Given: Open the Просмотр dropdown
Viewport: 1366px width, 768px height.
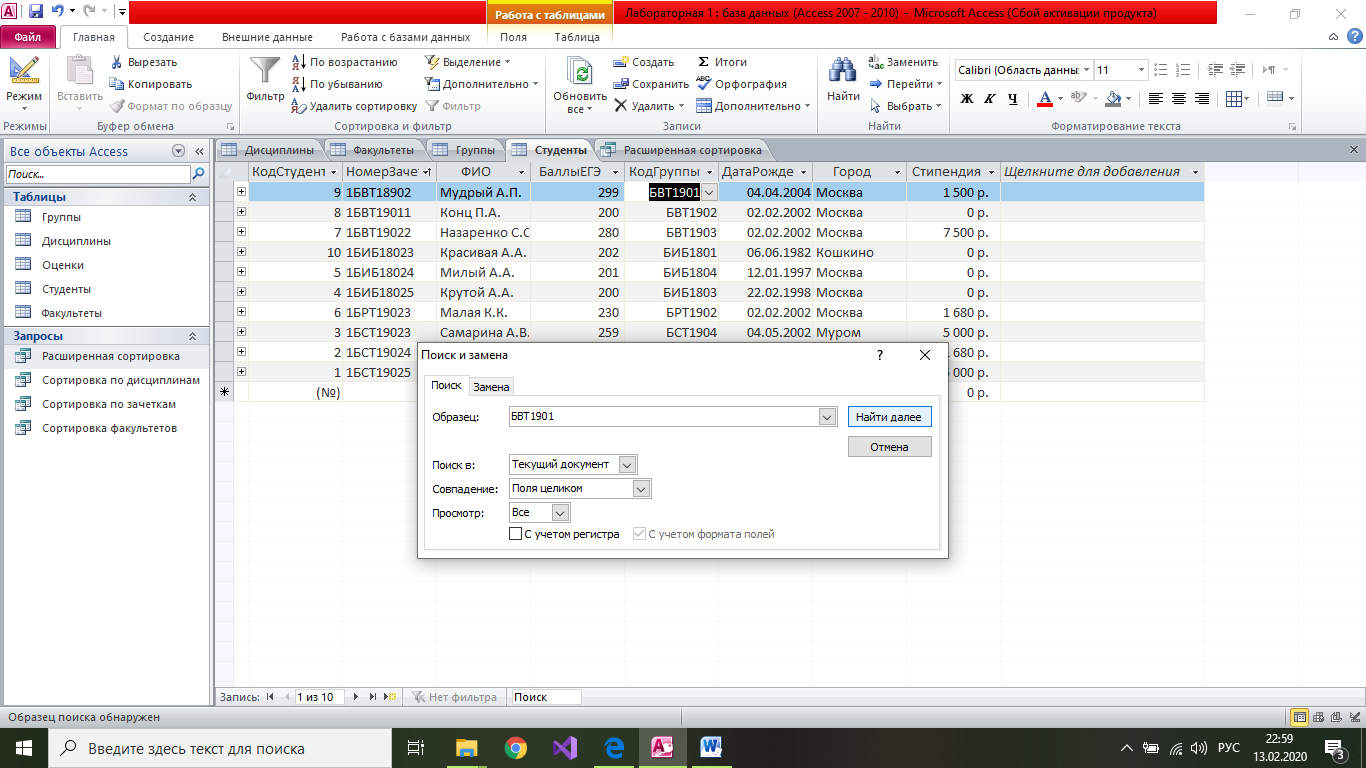Looking at the screenshot, I should tap(560, 512).
